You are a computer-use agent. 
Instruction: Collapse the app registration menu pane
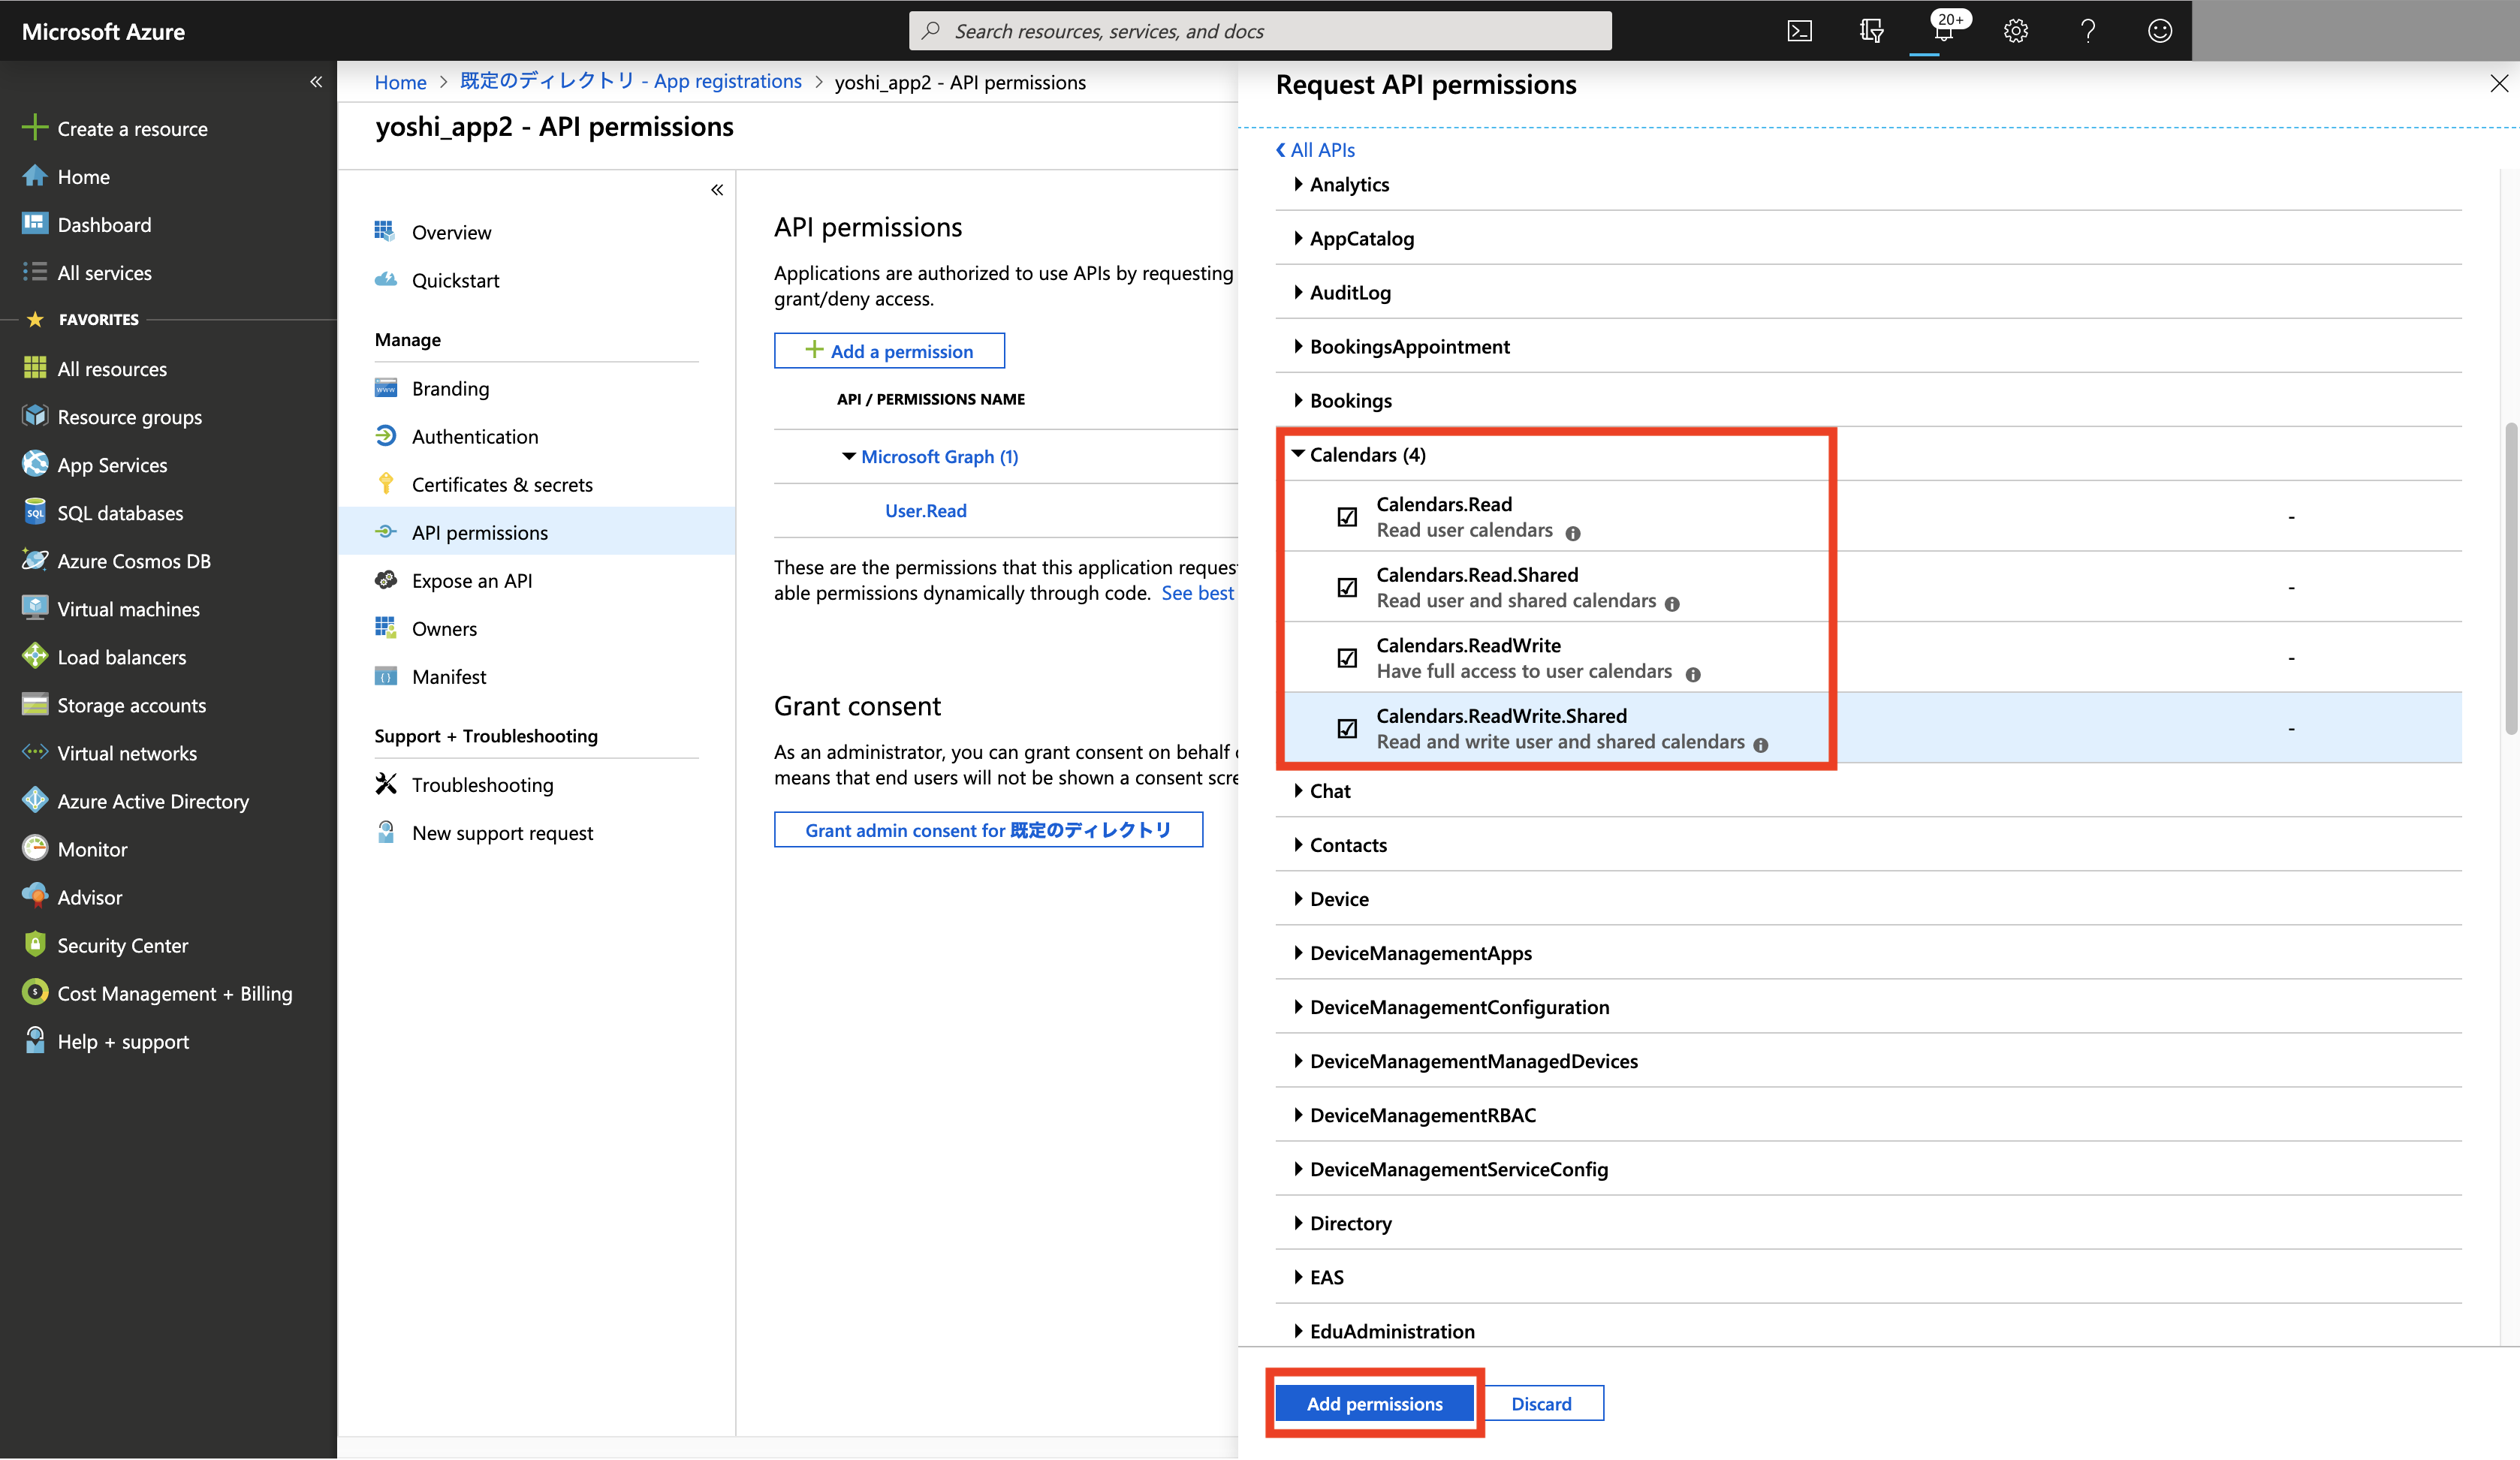coord(717,190)
